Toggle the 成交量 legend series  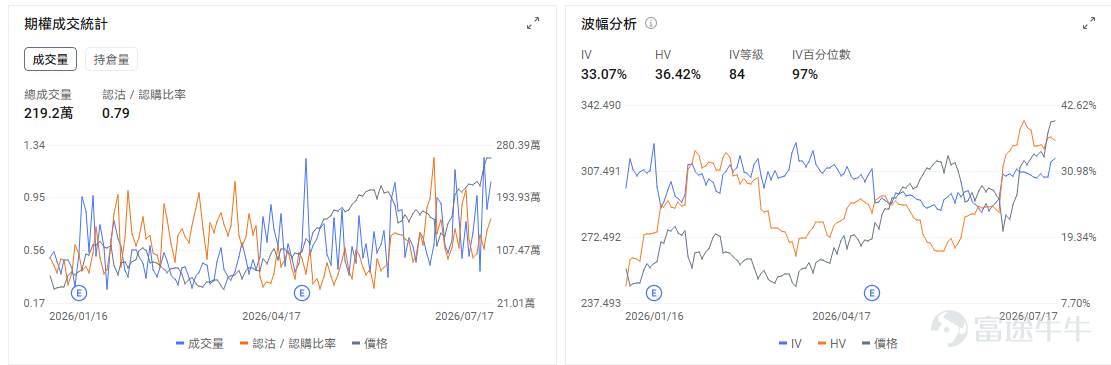pyautogui.click(x=200, y=344)
